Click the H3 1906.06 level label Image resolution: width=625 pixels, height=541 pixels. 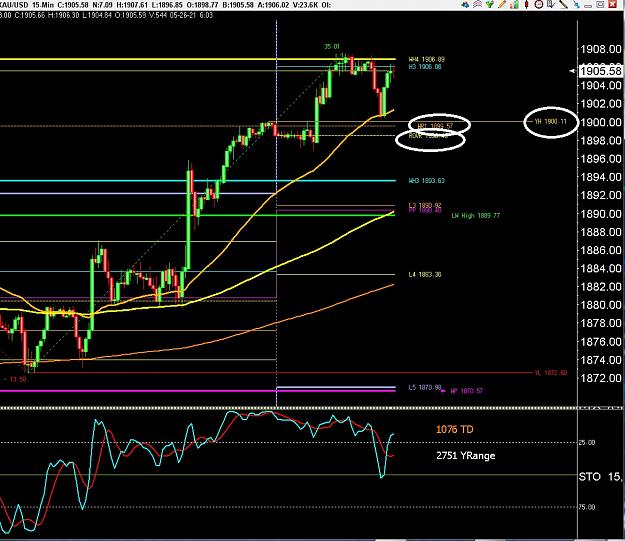click(425, 67)
